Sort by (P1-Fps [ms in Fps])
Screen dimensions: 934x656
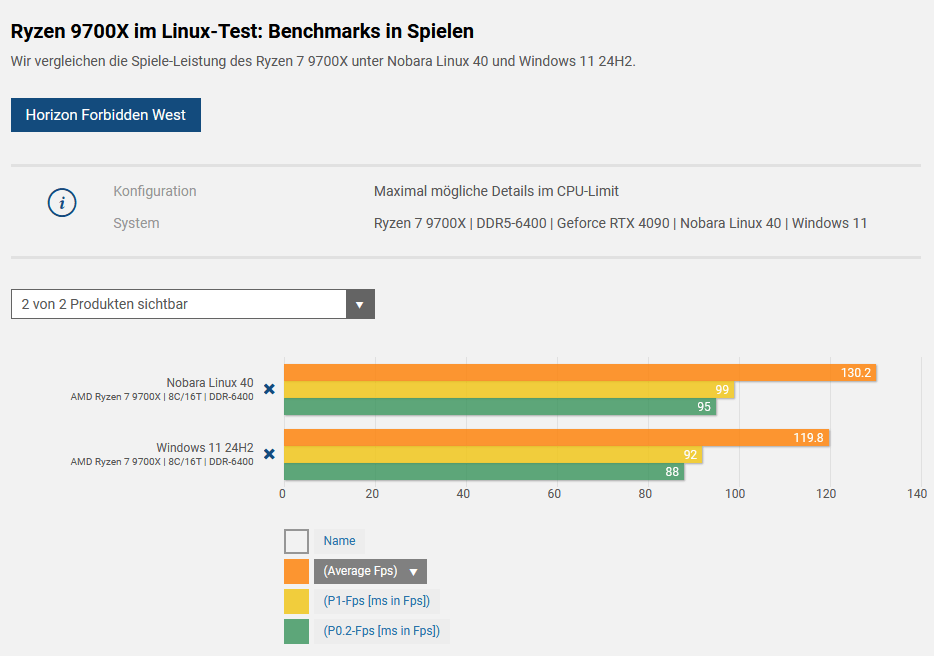pos(377,601)
